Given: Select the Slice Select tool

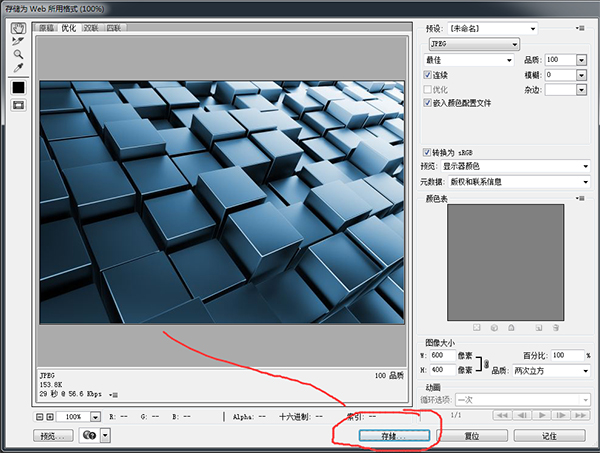Looking at the screenshot, I should [x=18, y=41].
